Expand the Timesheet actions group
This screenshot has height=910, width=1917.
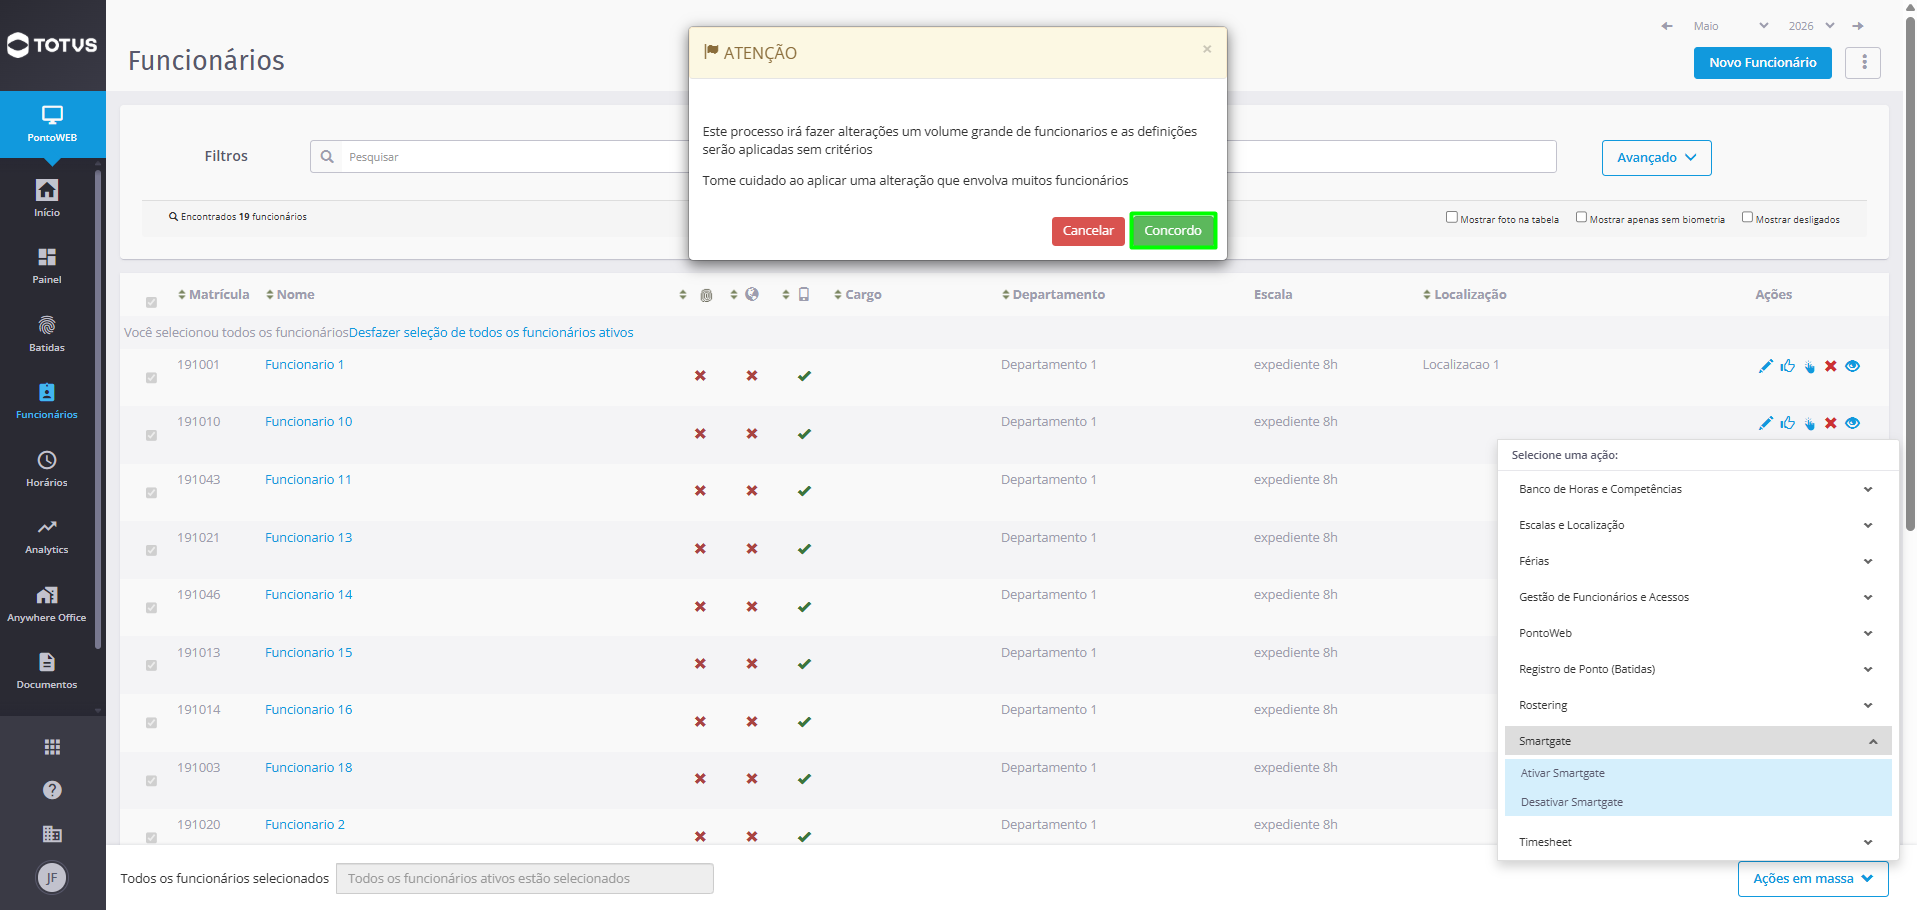click(x=1697, y=842)
